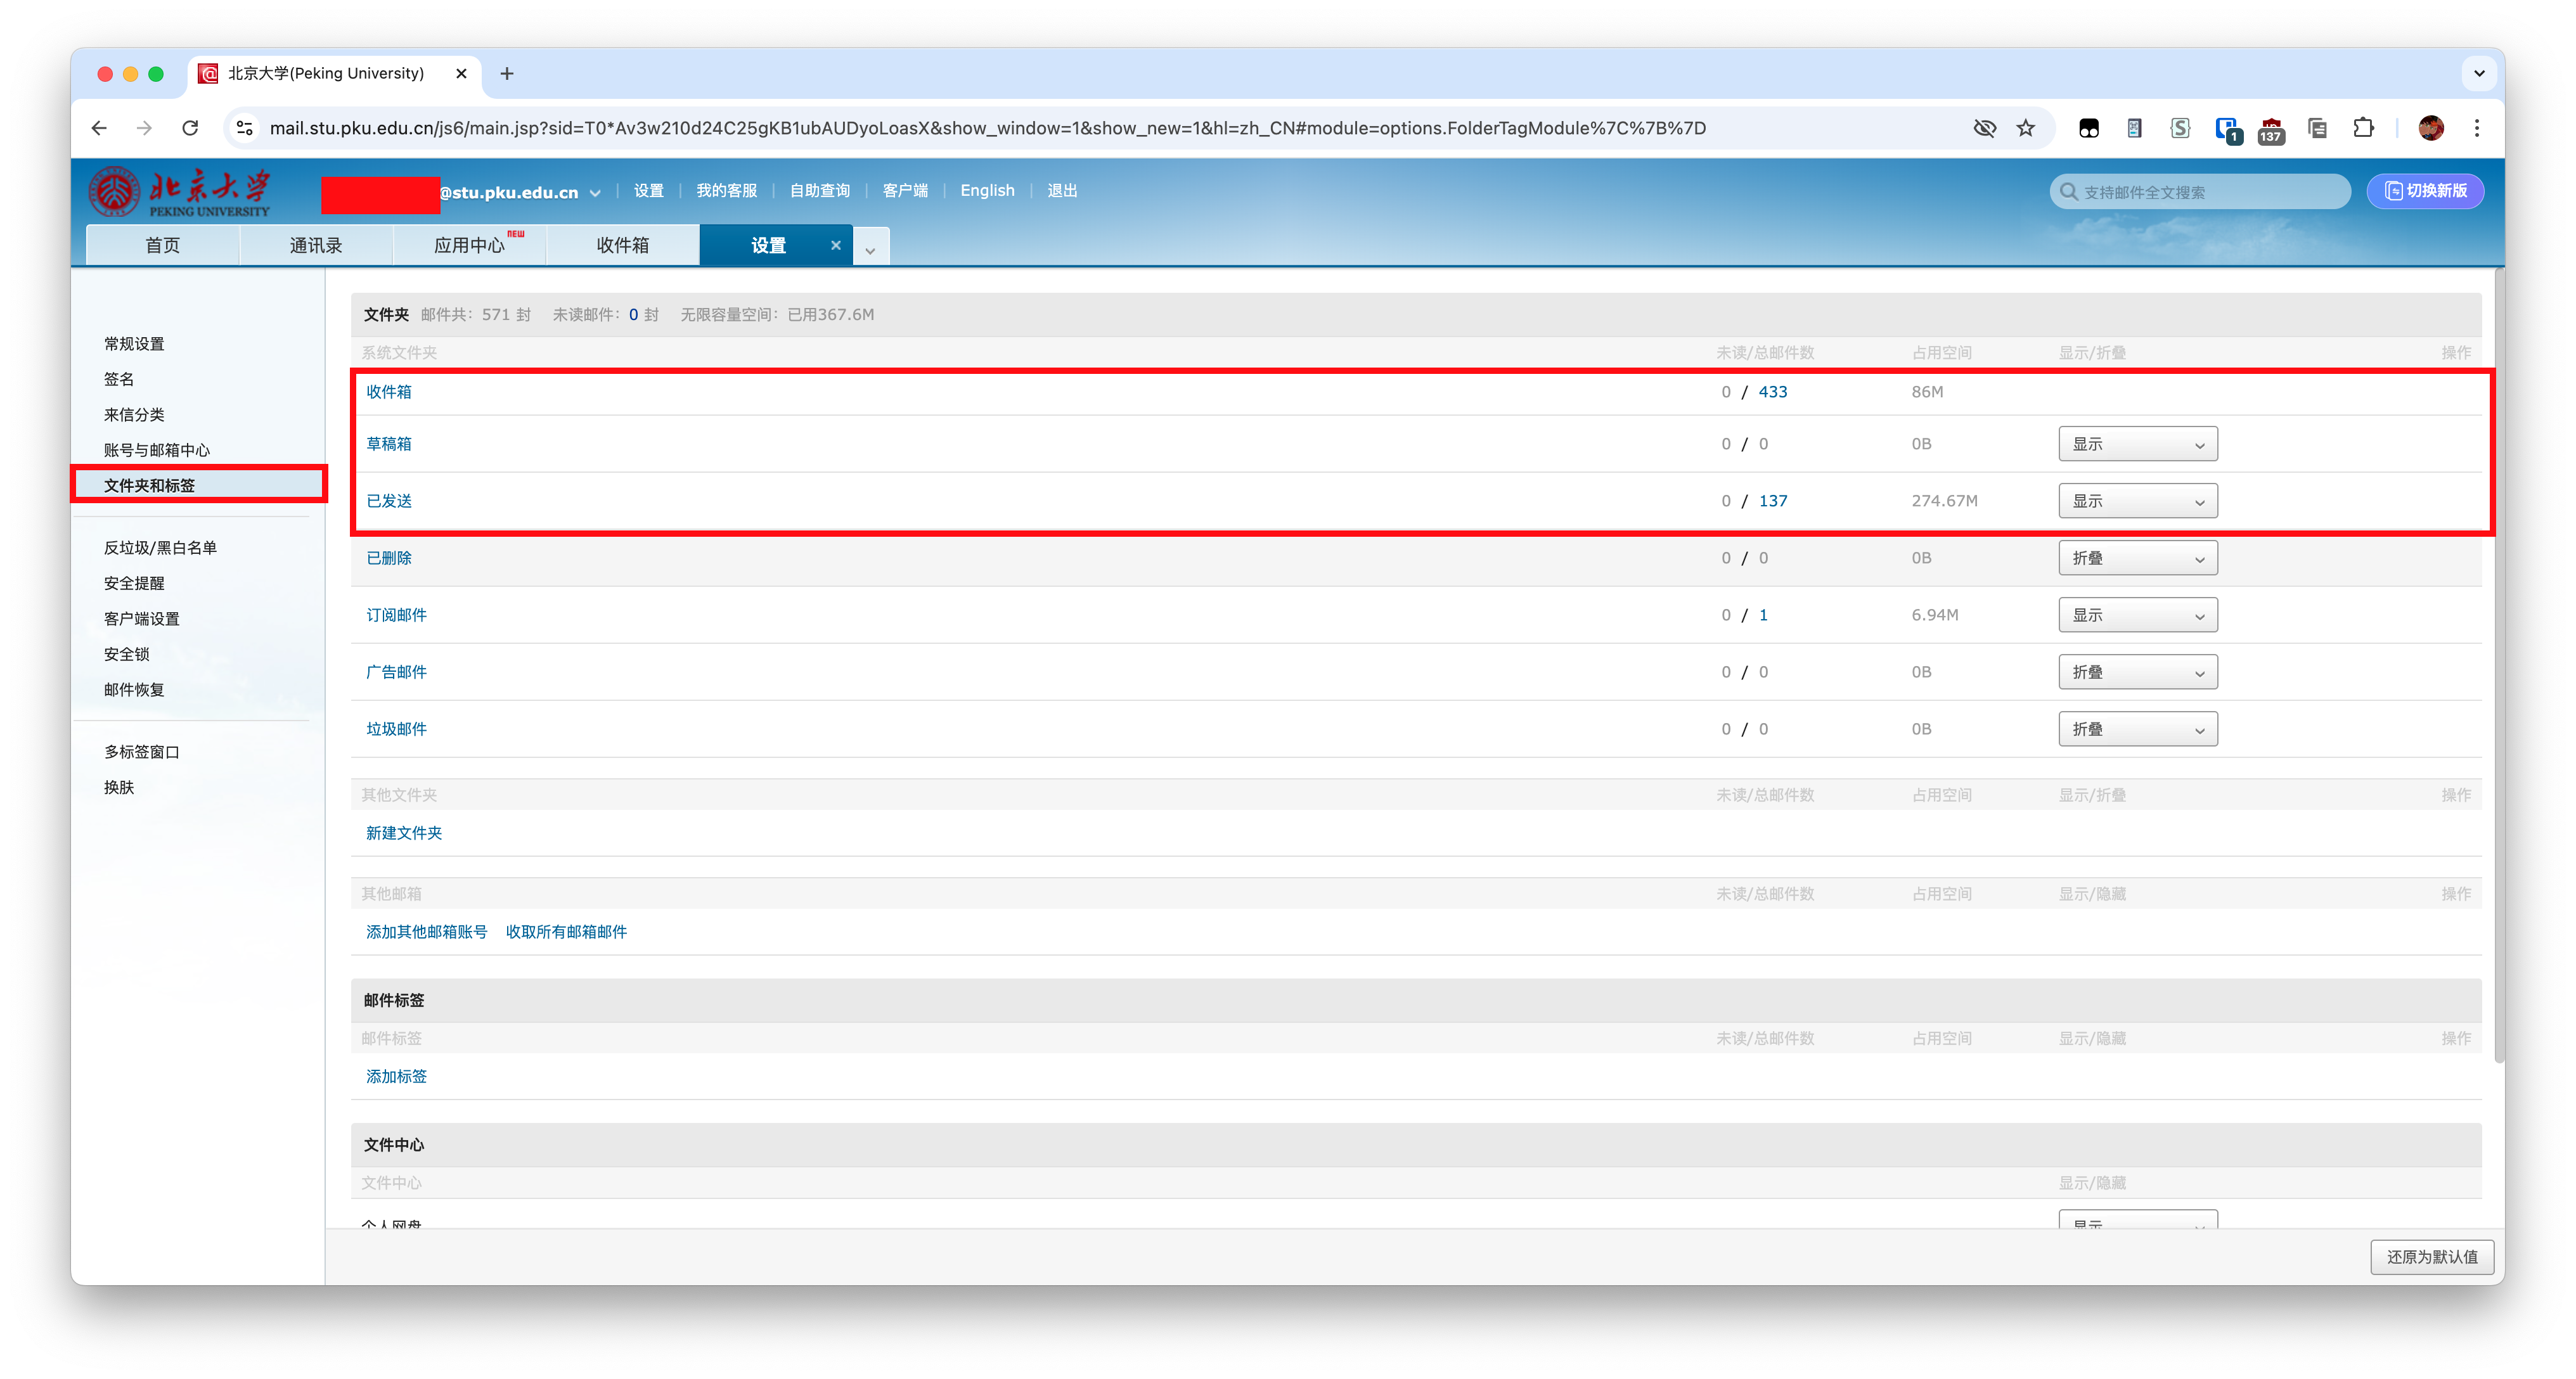Click the 新建文件夹 link
The image size is (2576, 1379).
point(404,833)
